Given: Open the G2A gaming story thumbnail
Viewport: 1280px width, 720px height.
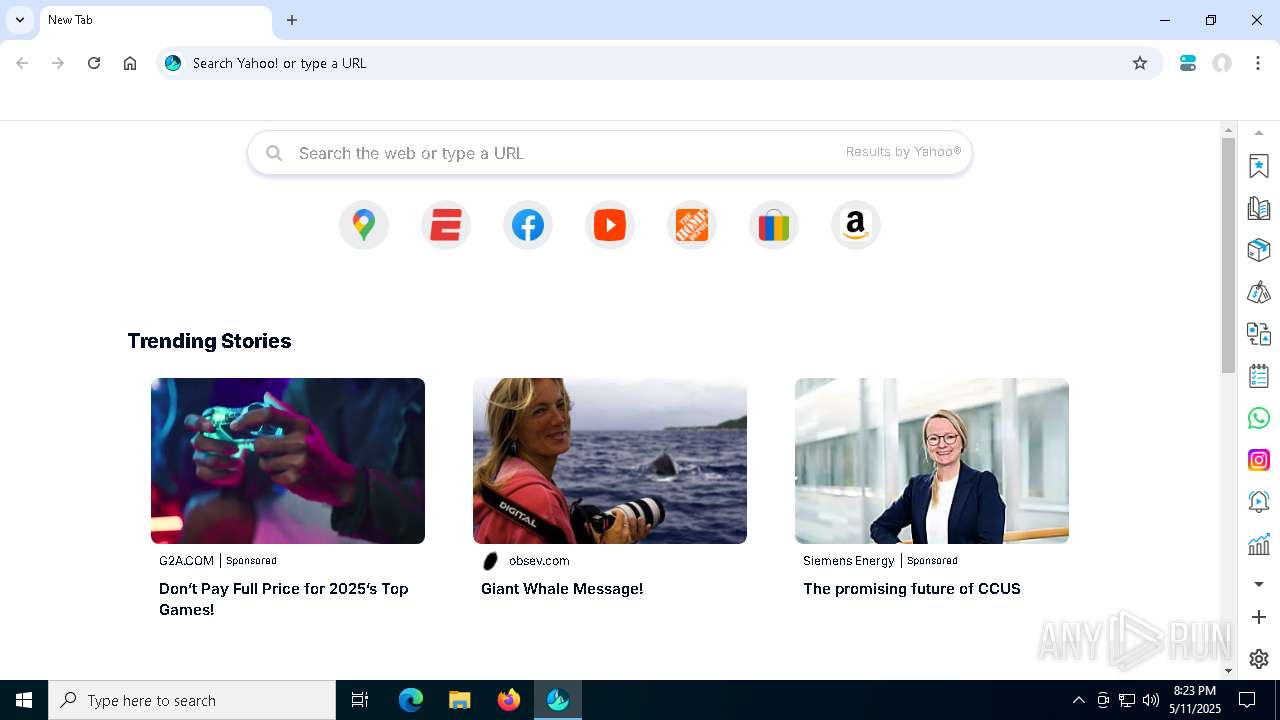Looking at the screenshot, I should (x=288, y=461).
